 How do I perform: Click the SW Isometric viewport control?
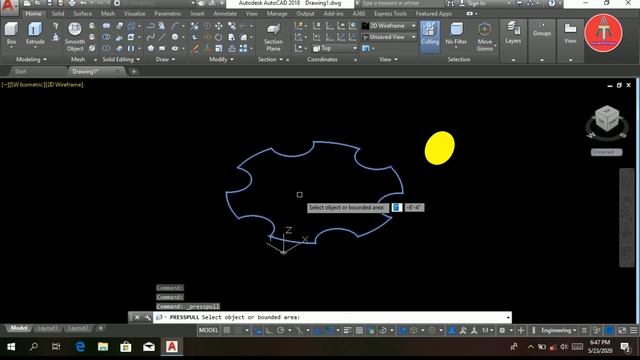28,84
